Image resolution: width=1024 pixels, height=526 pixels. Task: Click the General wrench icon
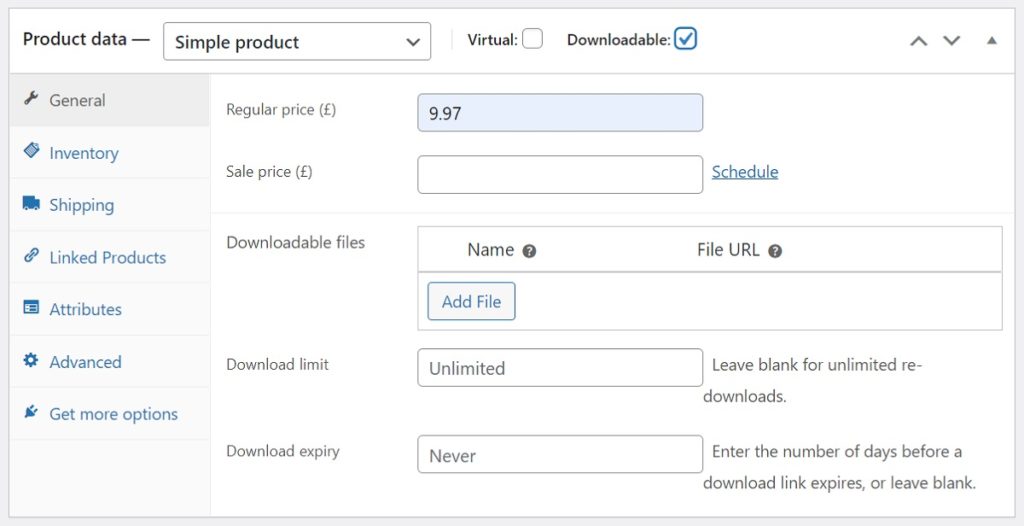tap(31, 99)
